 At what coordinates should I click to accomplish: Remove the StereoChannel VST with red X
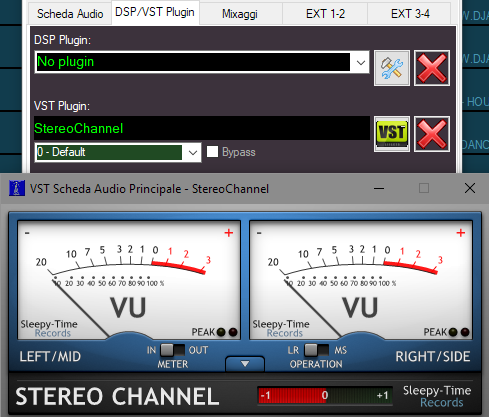[x=432, y=134]
